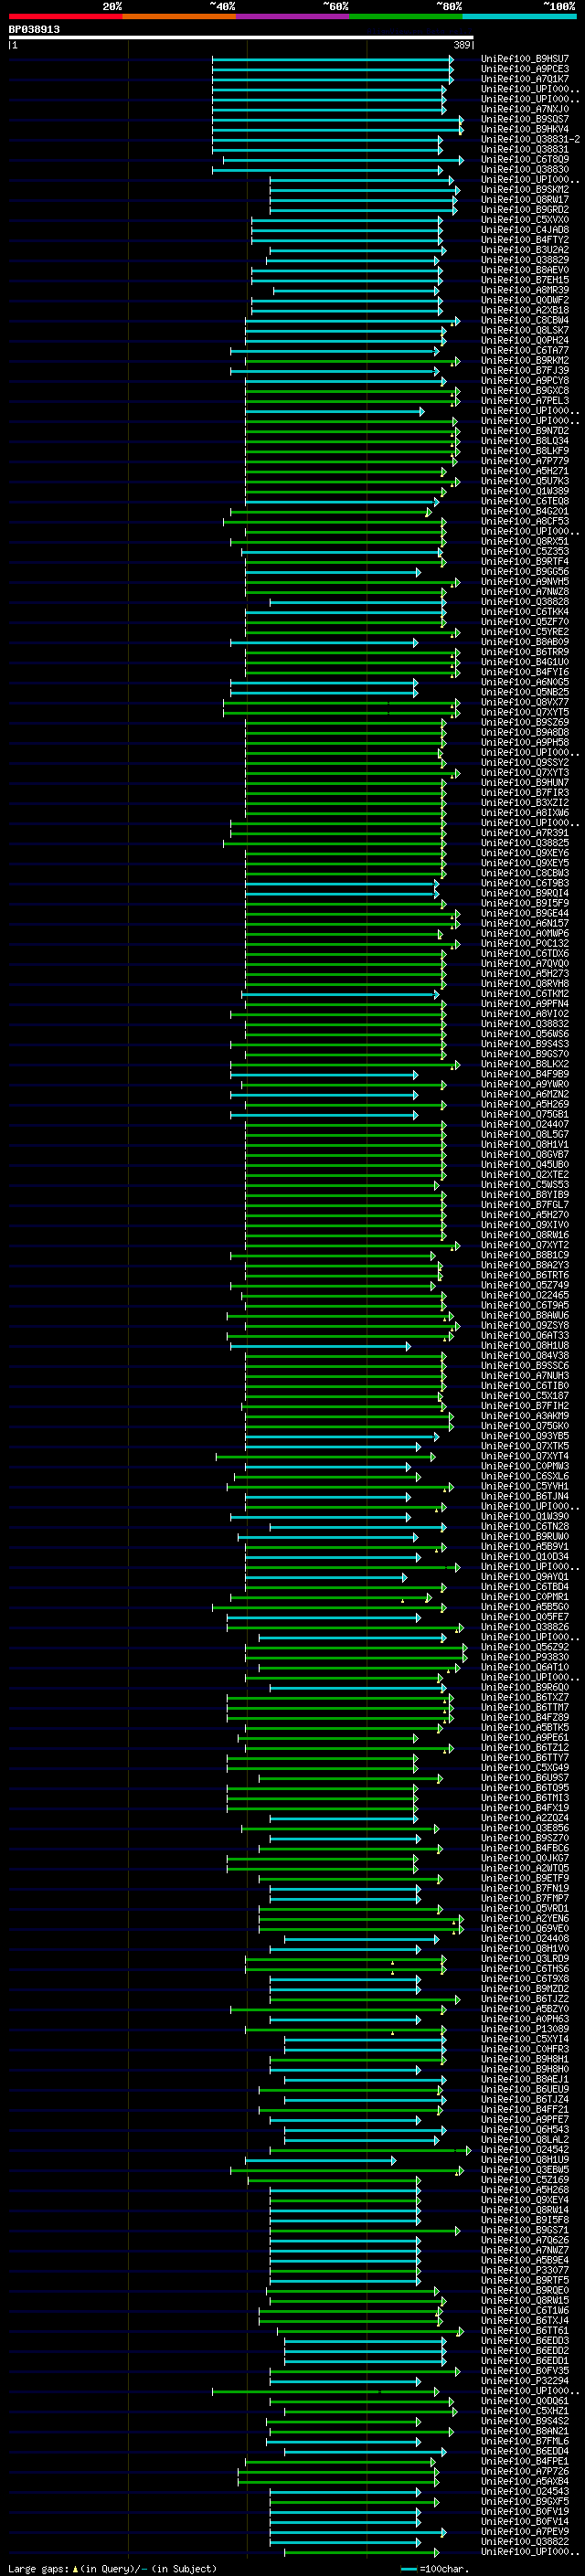Select the UniRef100_Q9XIV0 label
Image resolution: width=585 pixels, height=2576 pixels.
pyautogui.click(x=524, y=1224)
